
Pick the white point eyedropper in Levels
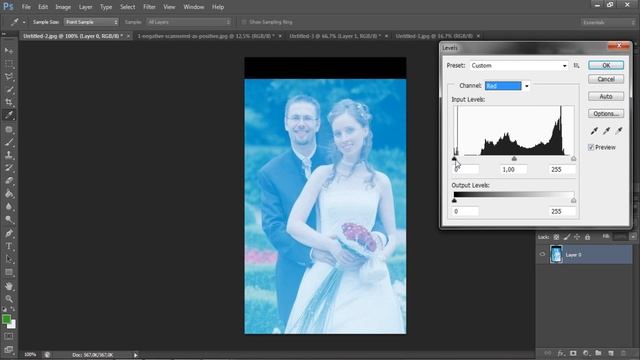point(619,131)
